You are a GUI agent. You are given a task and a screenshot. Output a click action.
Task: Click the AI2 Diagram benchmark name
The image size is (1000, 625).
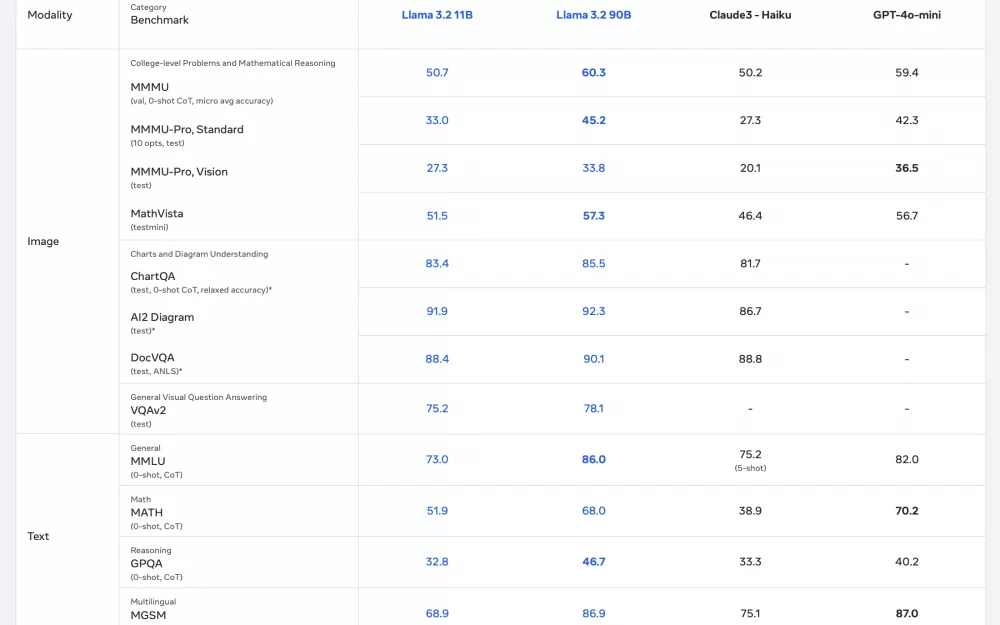point(162,317)
